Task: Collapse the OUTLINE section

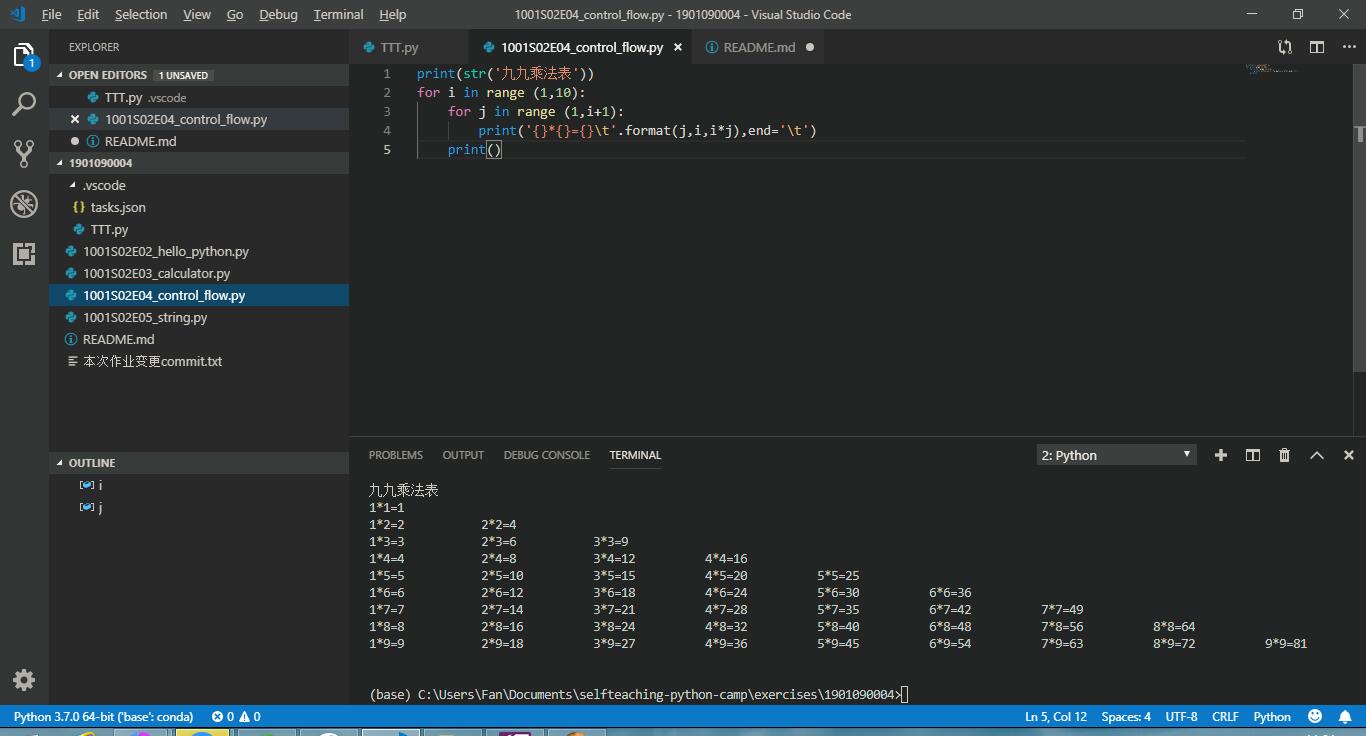Action: tap(92, 462)
